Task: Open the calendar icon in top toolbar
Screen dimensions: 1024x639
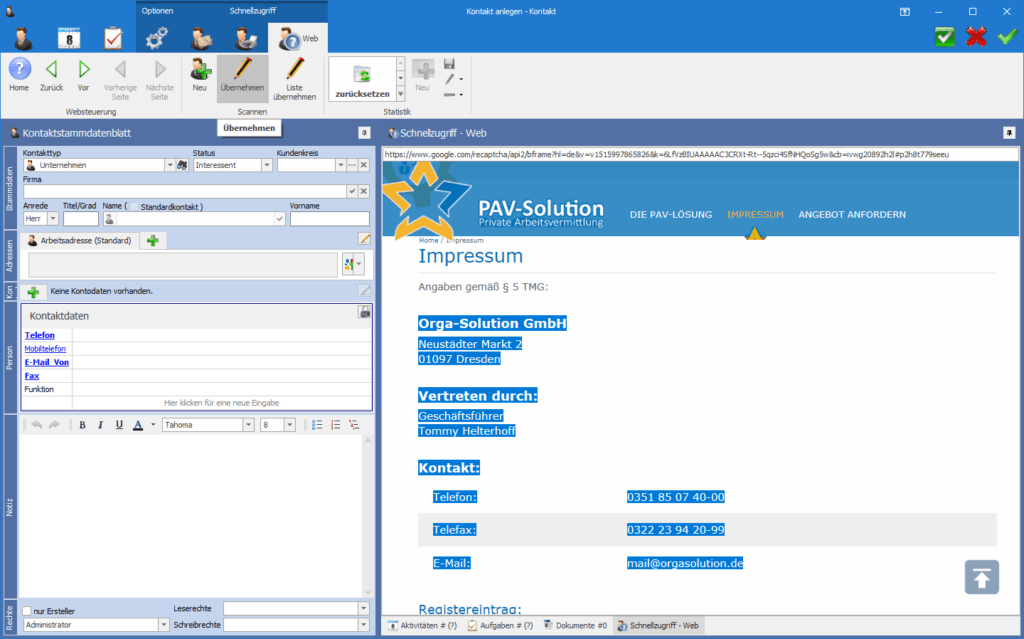Action: click(x=69, y=39)
